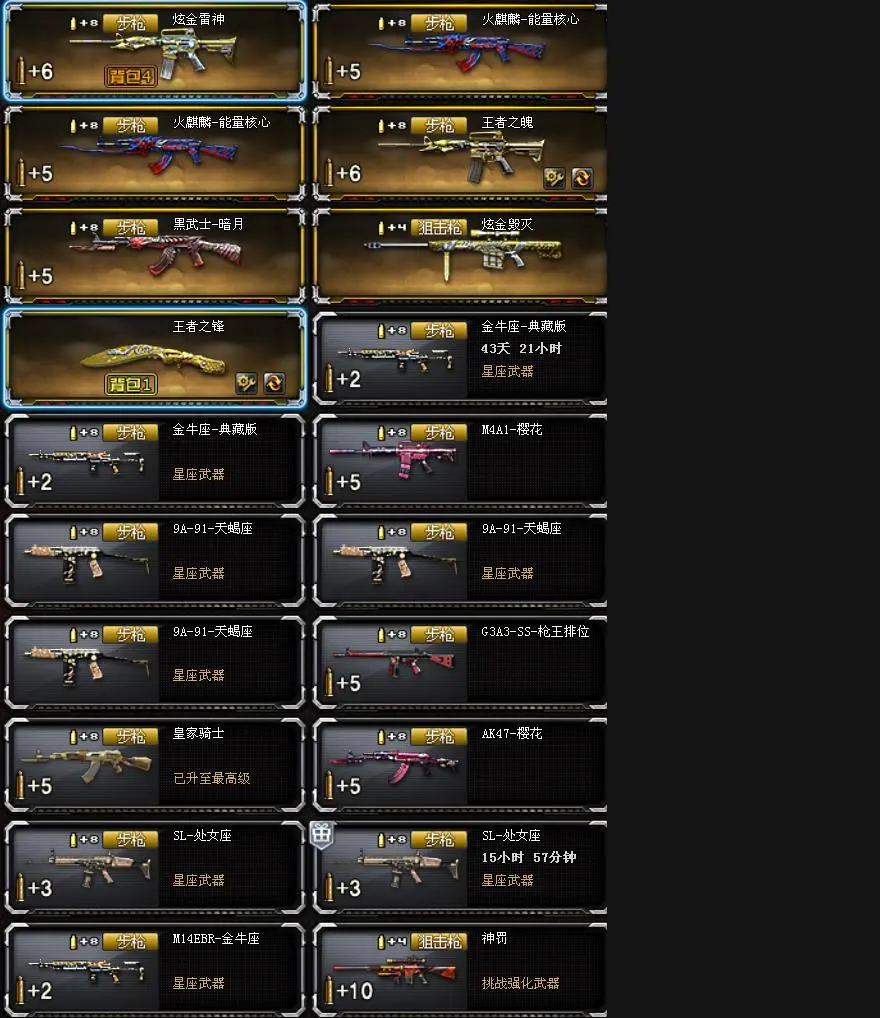
Task: Select the 皇家骑士 golden AK card
Action: coord(155,765)
